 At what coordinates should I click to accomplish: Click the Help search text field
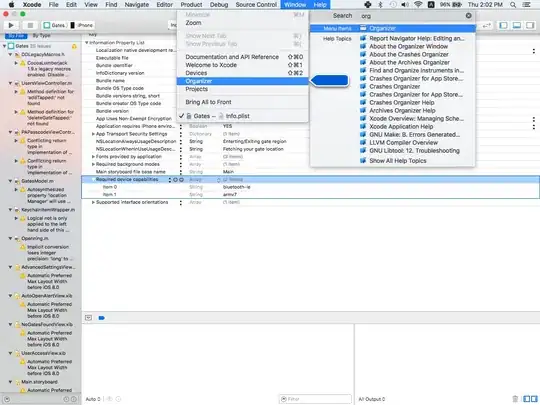point(412,16)
